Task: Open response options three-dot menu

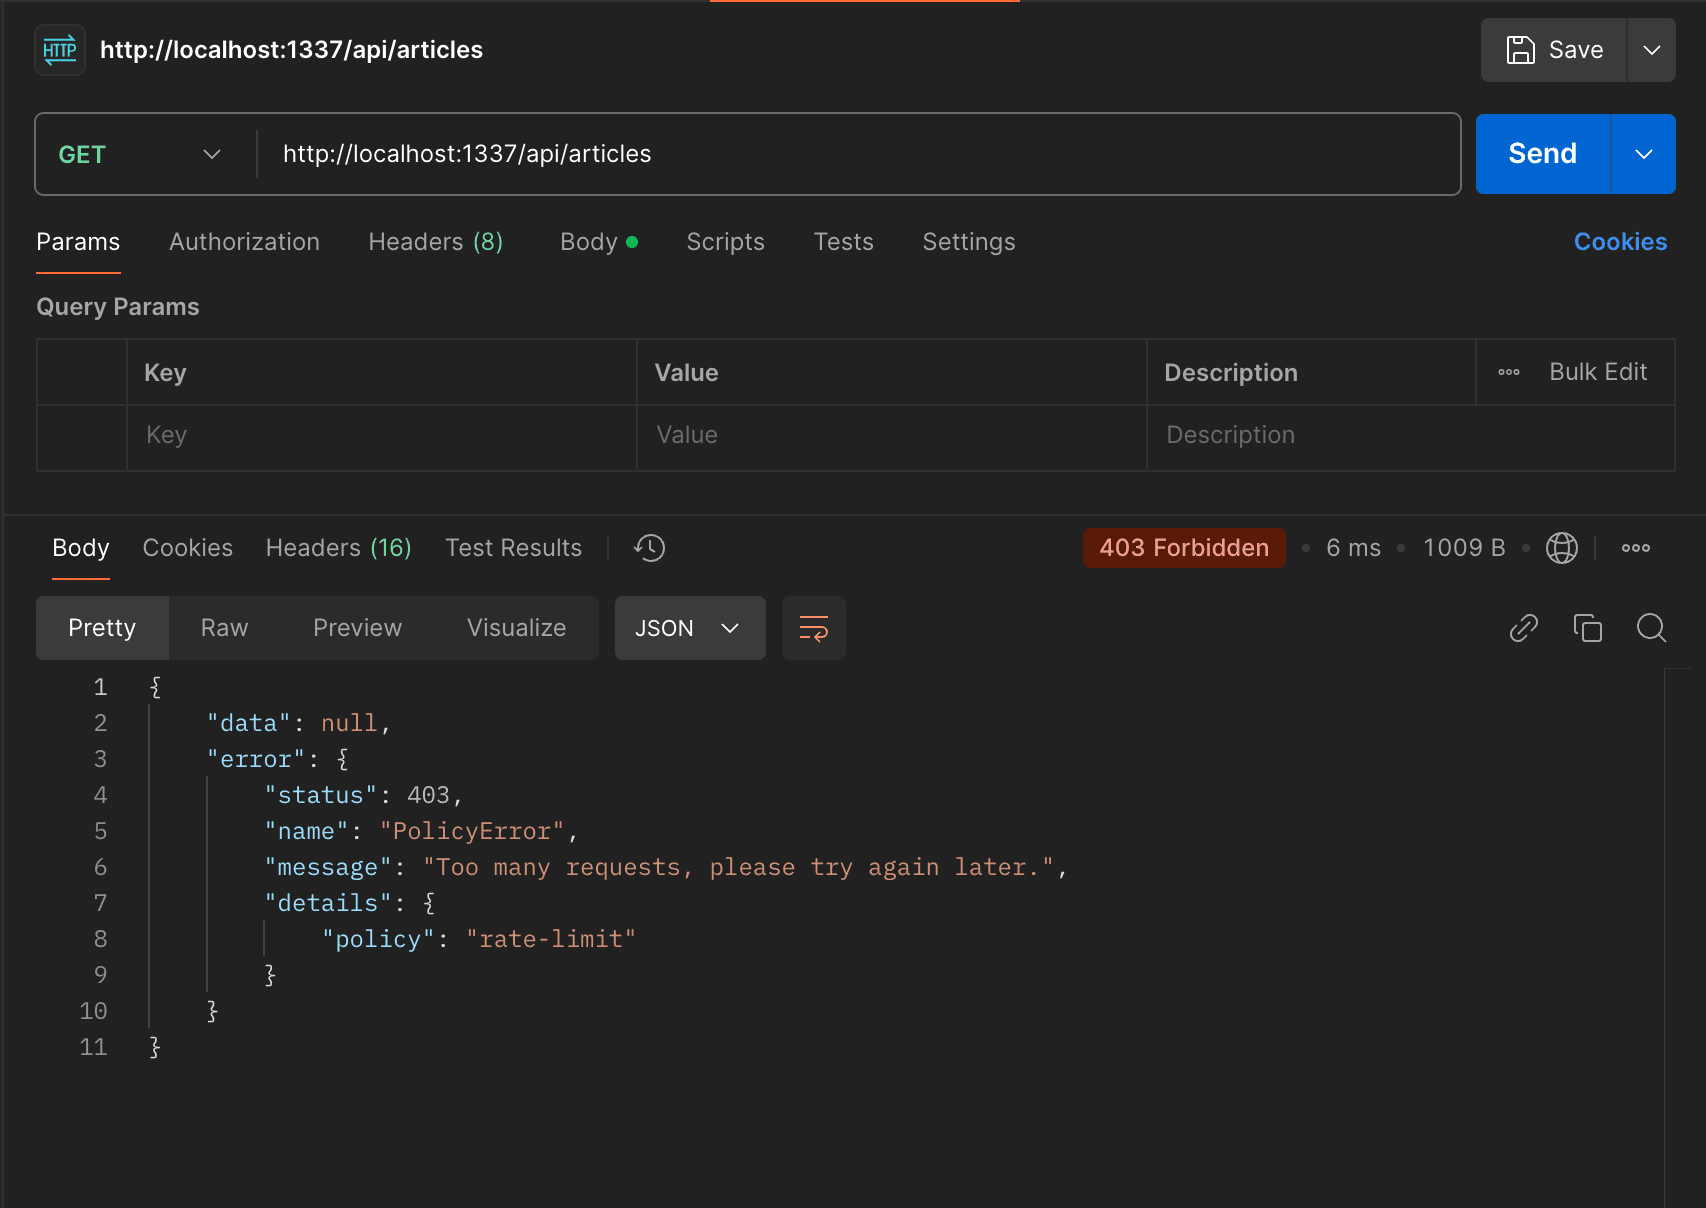Action: [1636, 548]
